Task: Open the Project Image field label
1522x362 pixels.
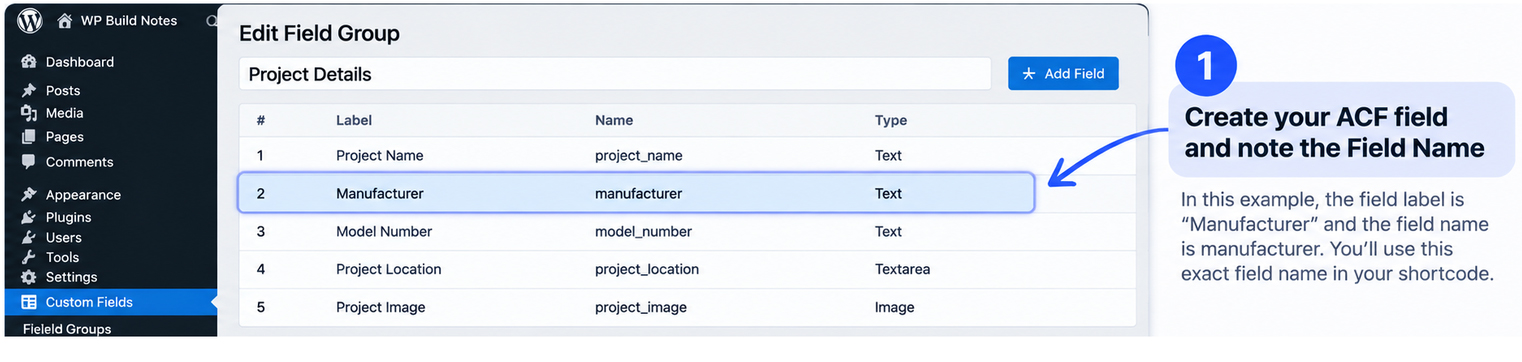Action: [x=381, y=307]
